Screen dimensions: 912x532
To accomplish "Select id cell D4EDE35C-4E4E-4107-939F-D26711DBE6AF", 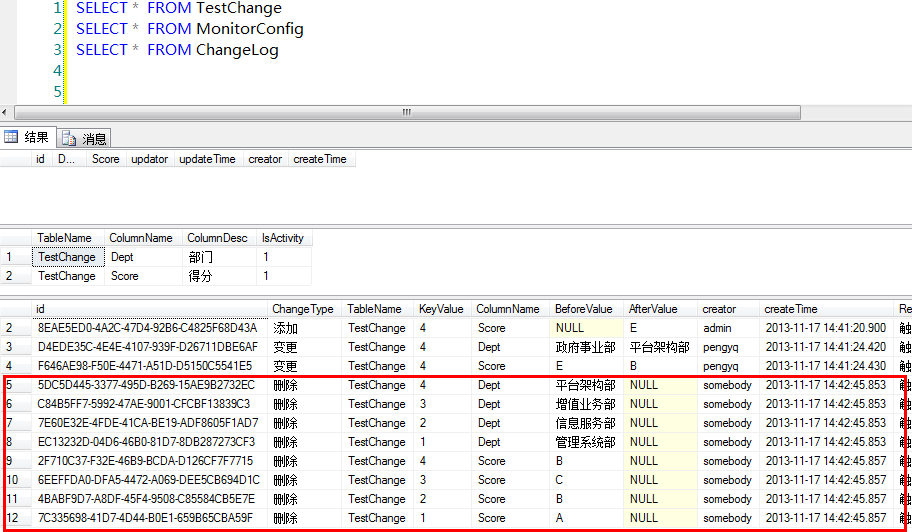I will coord(150,347).
